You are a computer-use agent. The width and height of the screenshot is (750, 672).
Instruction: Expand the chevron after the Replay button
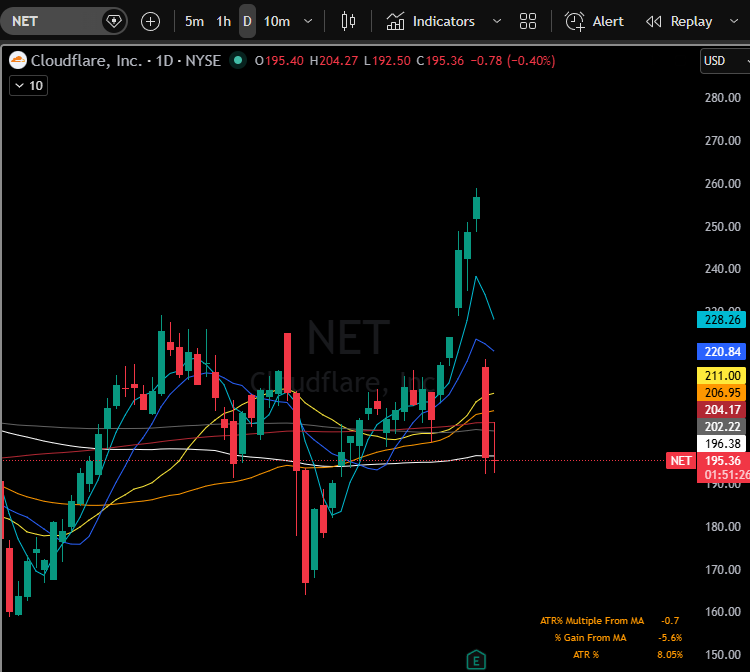(x=734, y=22)
